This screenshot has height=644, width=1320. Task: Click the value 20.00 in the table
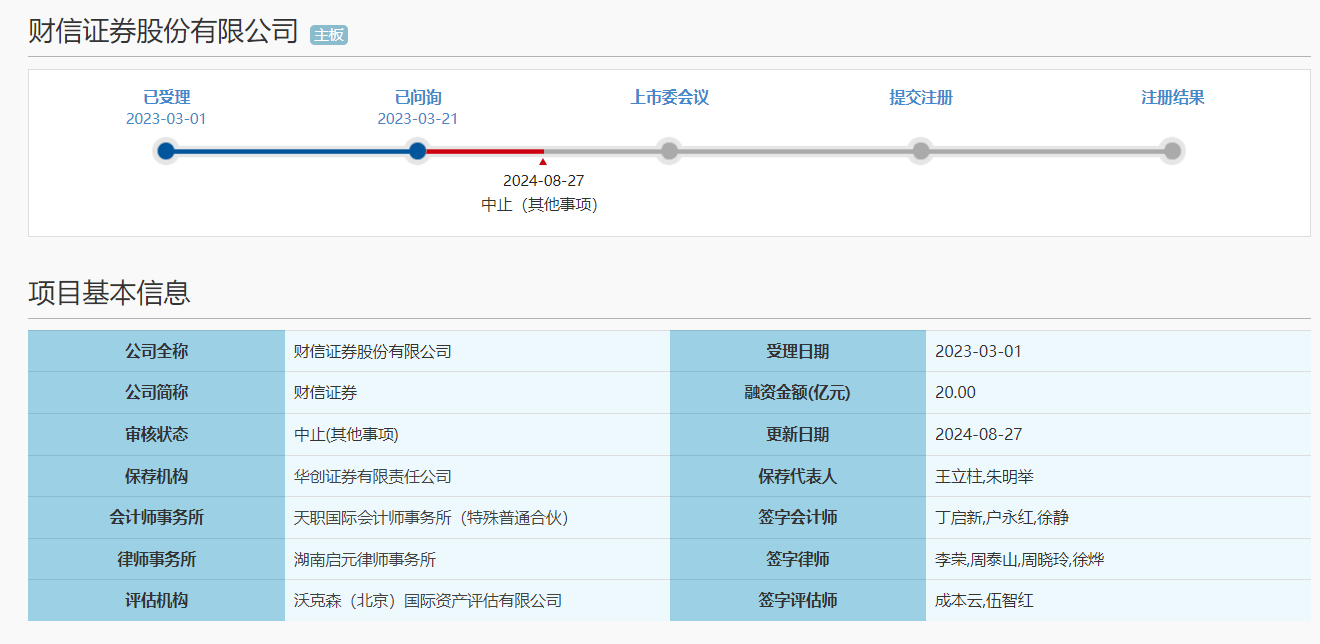pyautogui.click(x=955, y=393)
